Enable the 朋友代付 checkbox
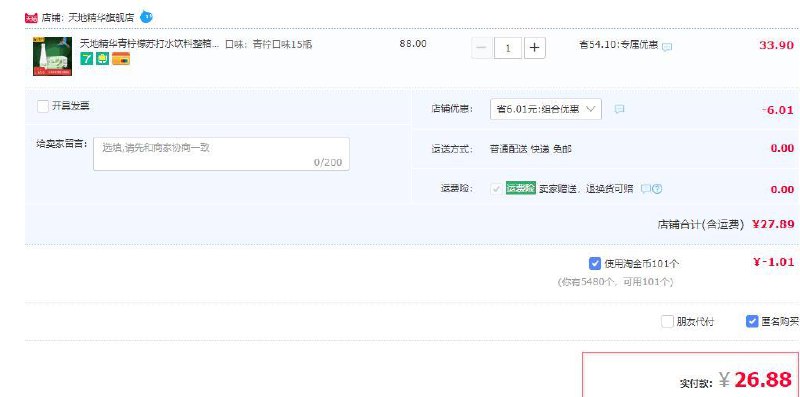 click(667, 321)
